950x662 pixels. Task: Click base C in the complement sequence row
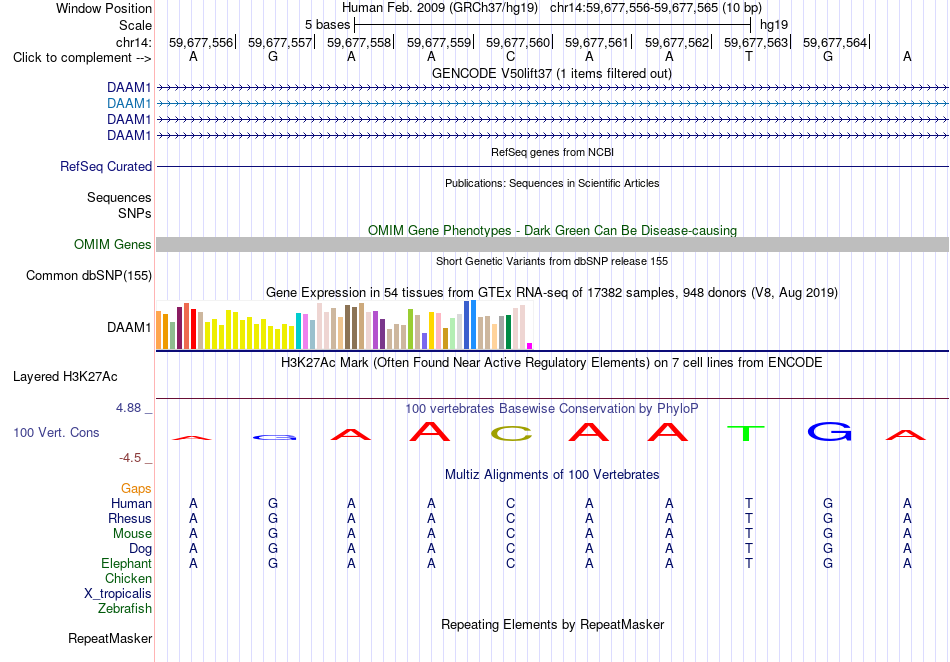tap(511, 57)
